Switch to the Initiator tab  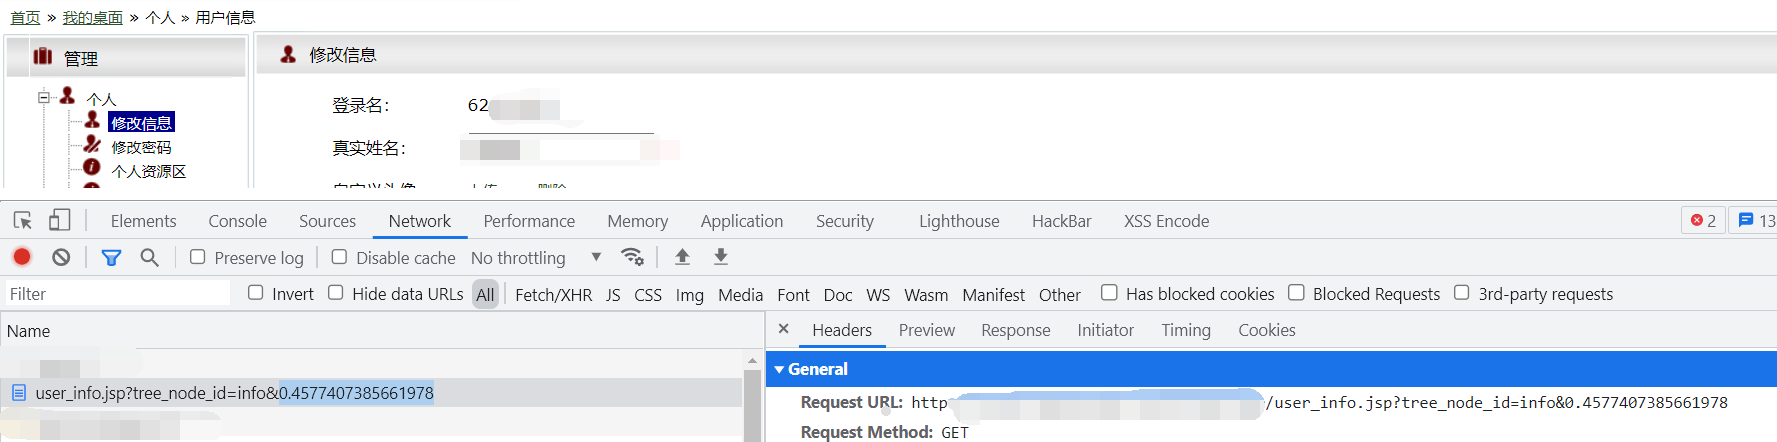pyautogui.click(x=1105, y=329)
